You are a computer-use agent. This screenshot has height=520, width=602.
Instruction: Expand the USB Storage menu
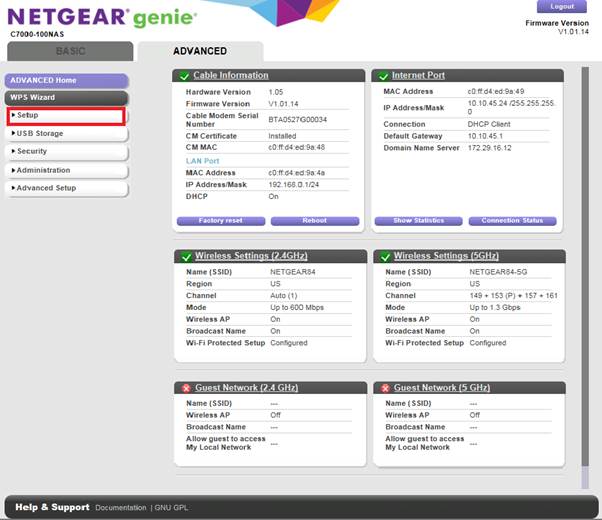coord(67,134)
